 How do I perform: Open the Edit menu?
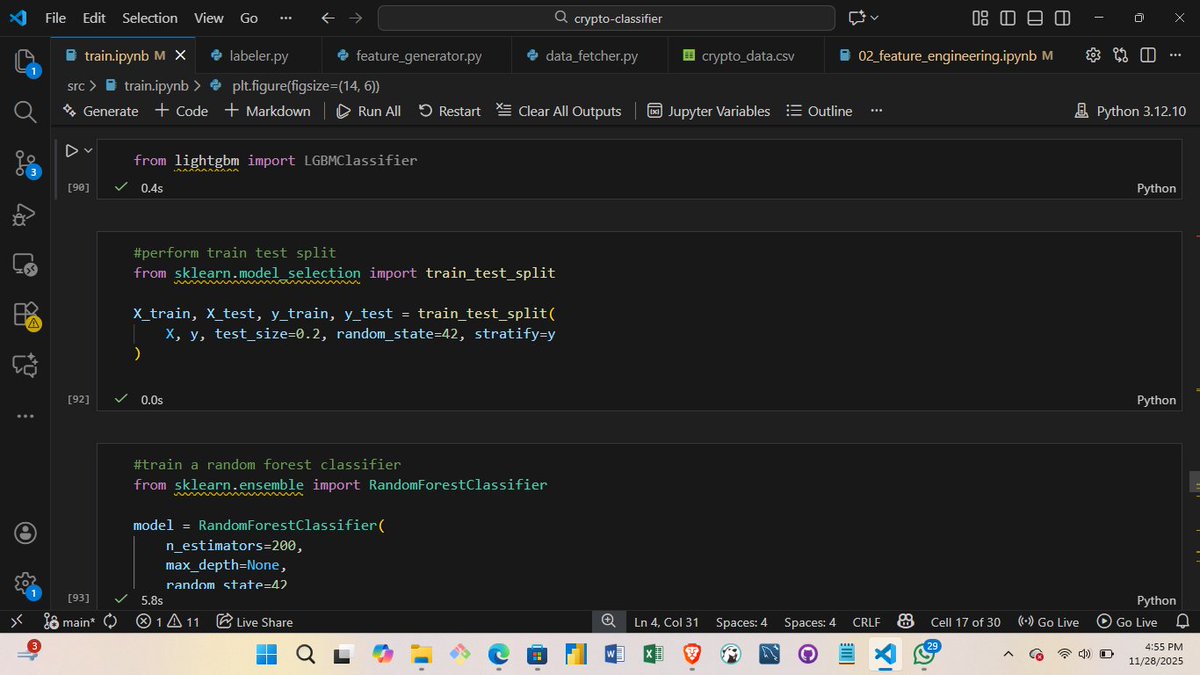point(94,18)
